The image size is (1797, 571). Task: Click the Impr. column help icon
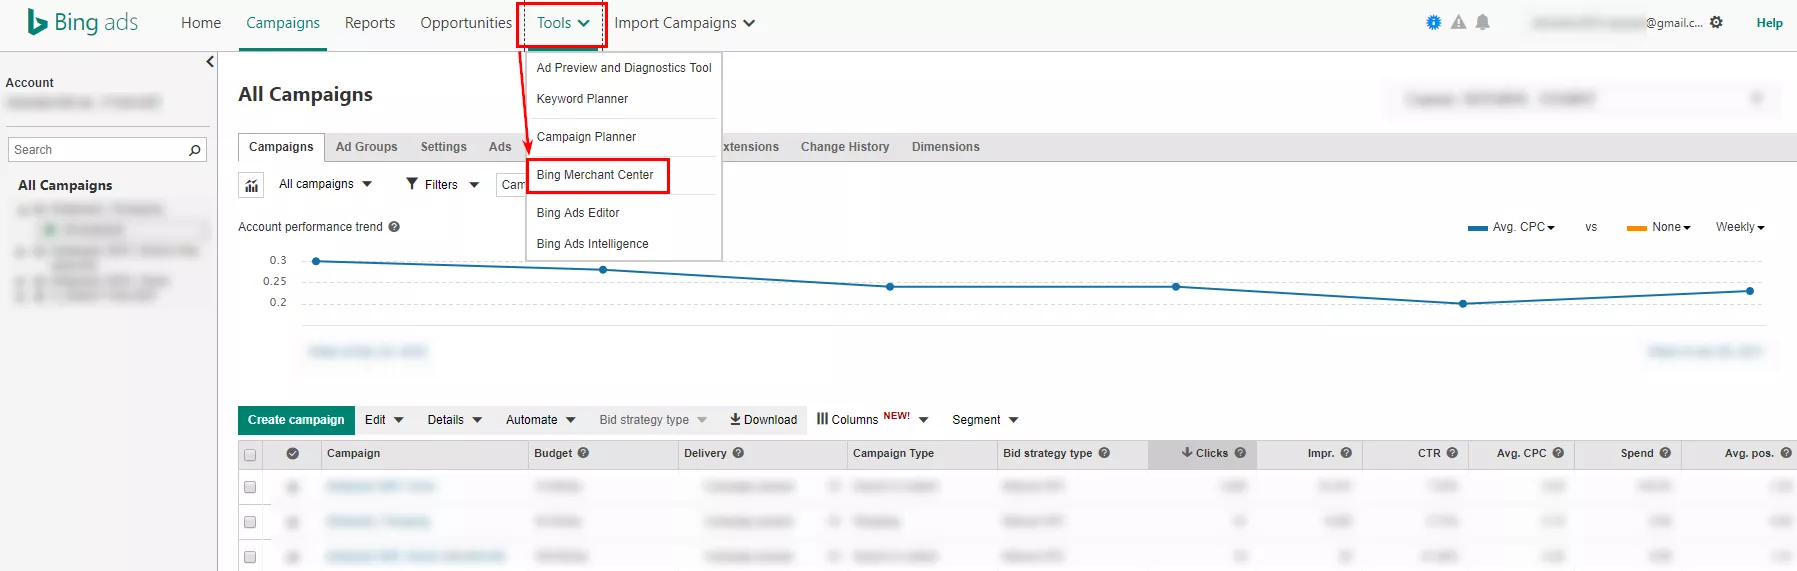click(1346, 453)
